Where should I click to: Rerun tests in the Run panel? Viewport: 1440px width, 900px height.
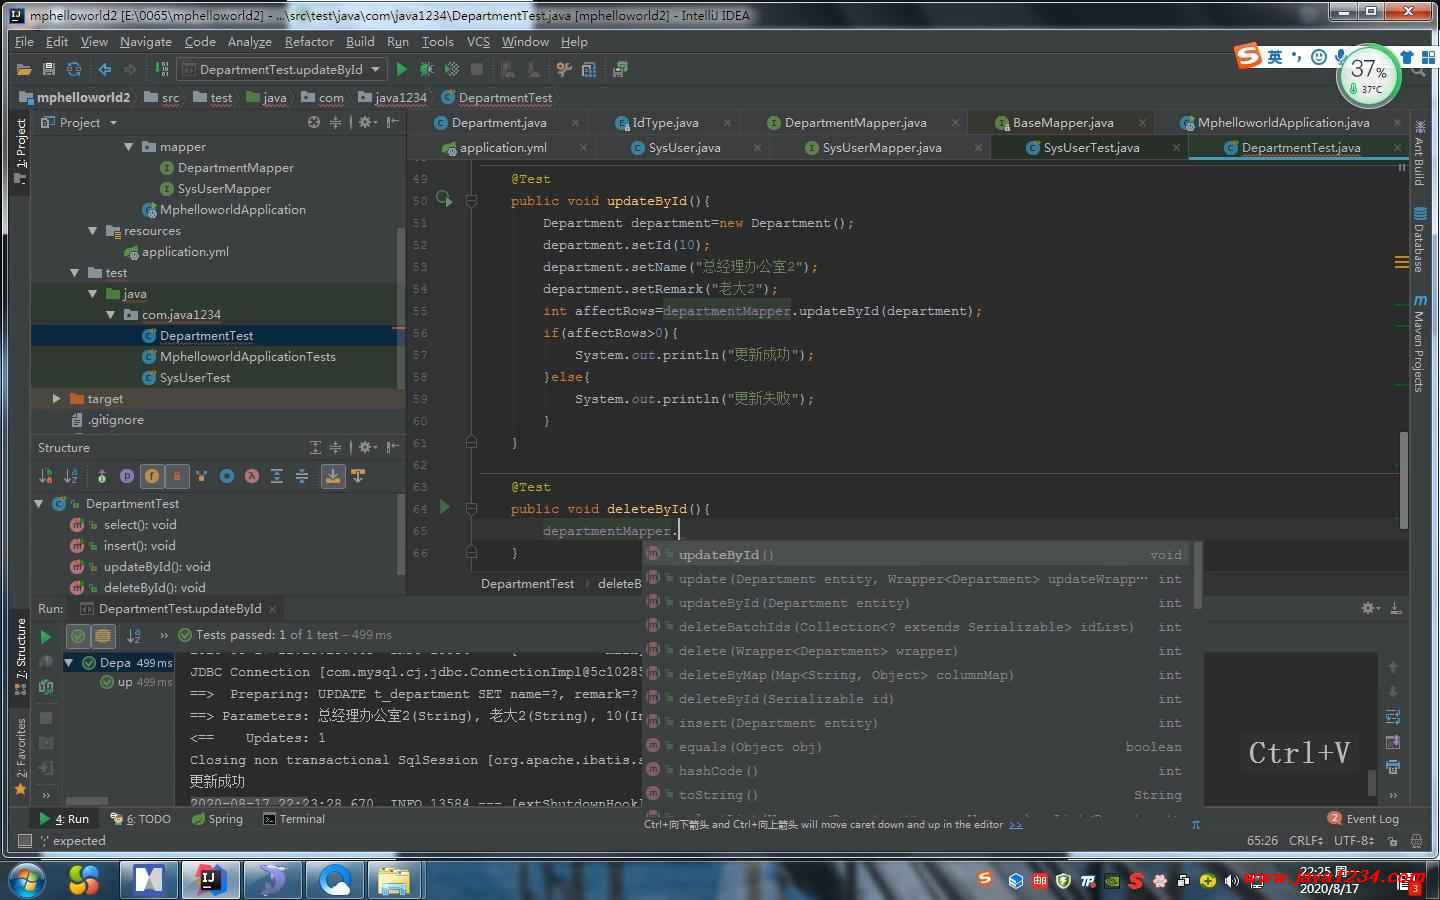(45, 636)
